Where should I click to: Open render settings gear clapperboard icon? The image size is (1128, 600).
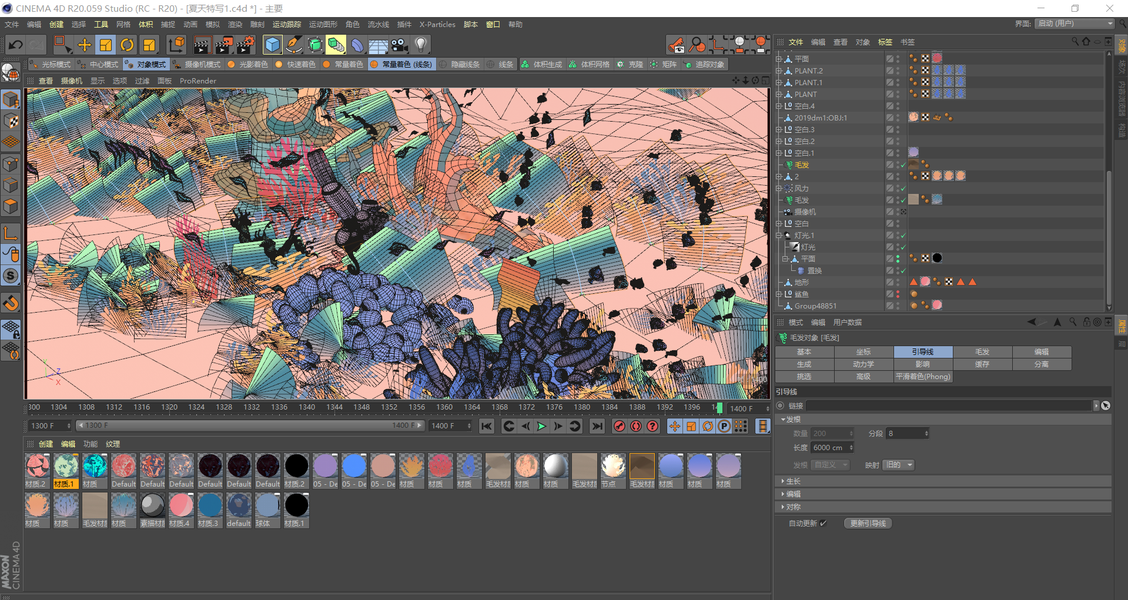click(245, 45)
